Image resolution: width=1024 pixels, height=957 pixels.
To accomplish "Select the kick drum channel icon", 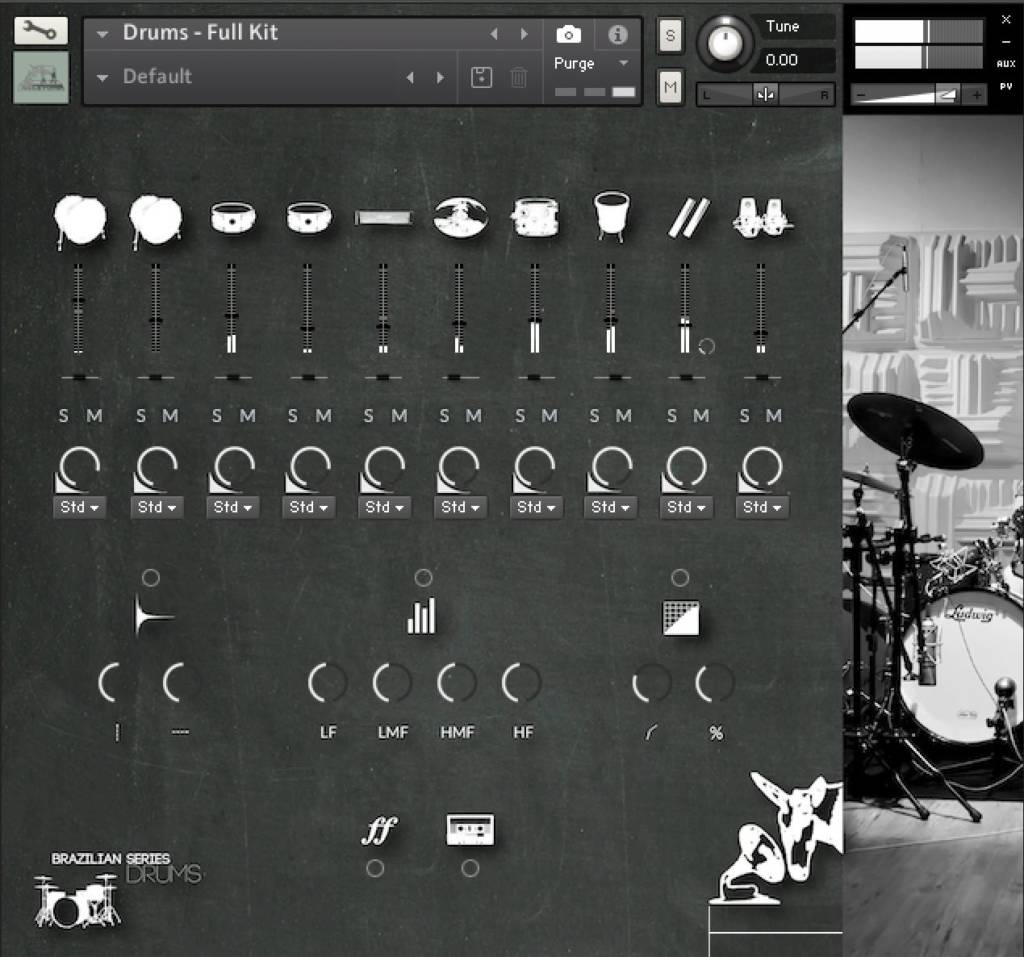I will 80,216.
